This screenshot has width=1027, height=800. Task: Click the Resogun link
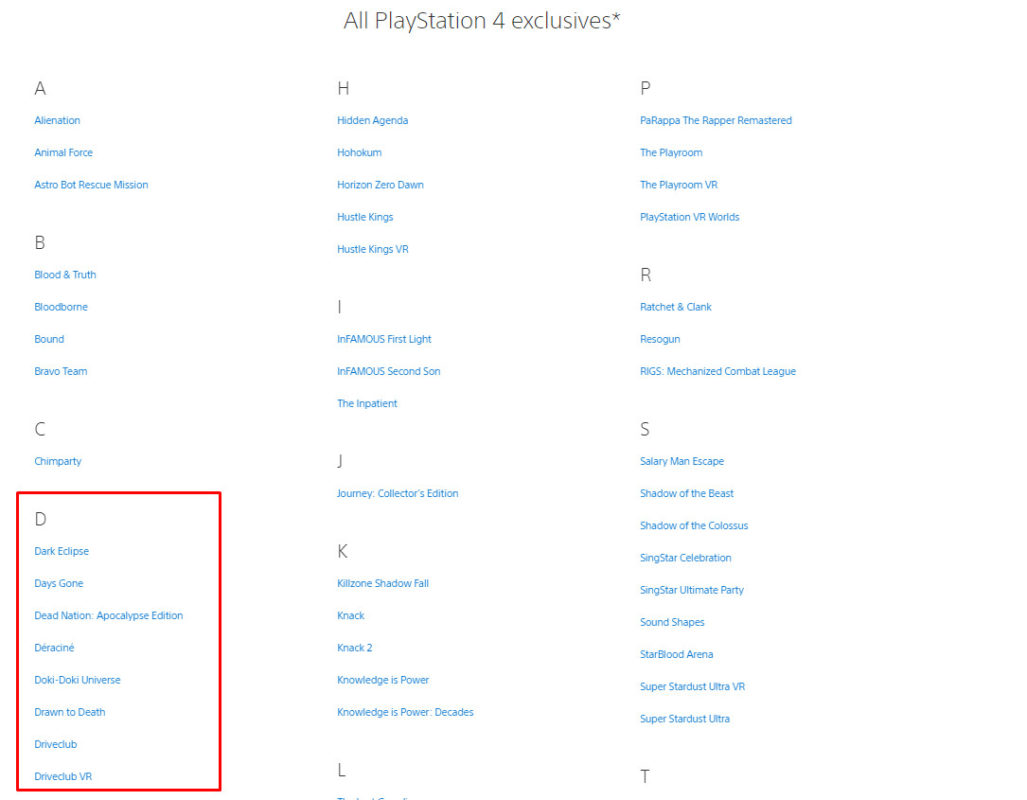pyautogui.click(x=660, y=339)
